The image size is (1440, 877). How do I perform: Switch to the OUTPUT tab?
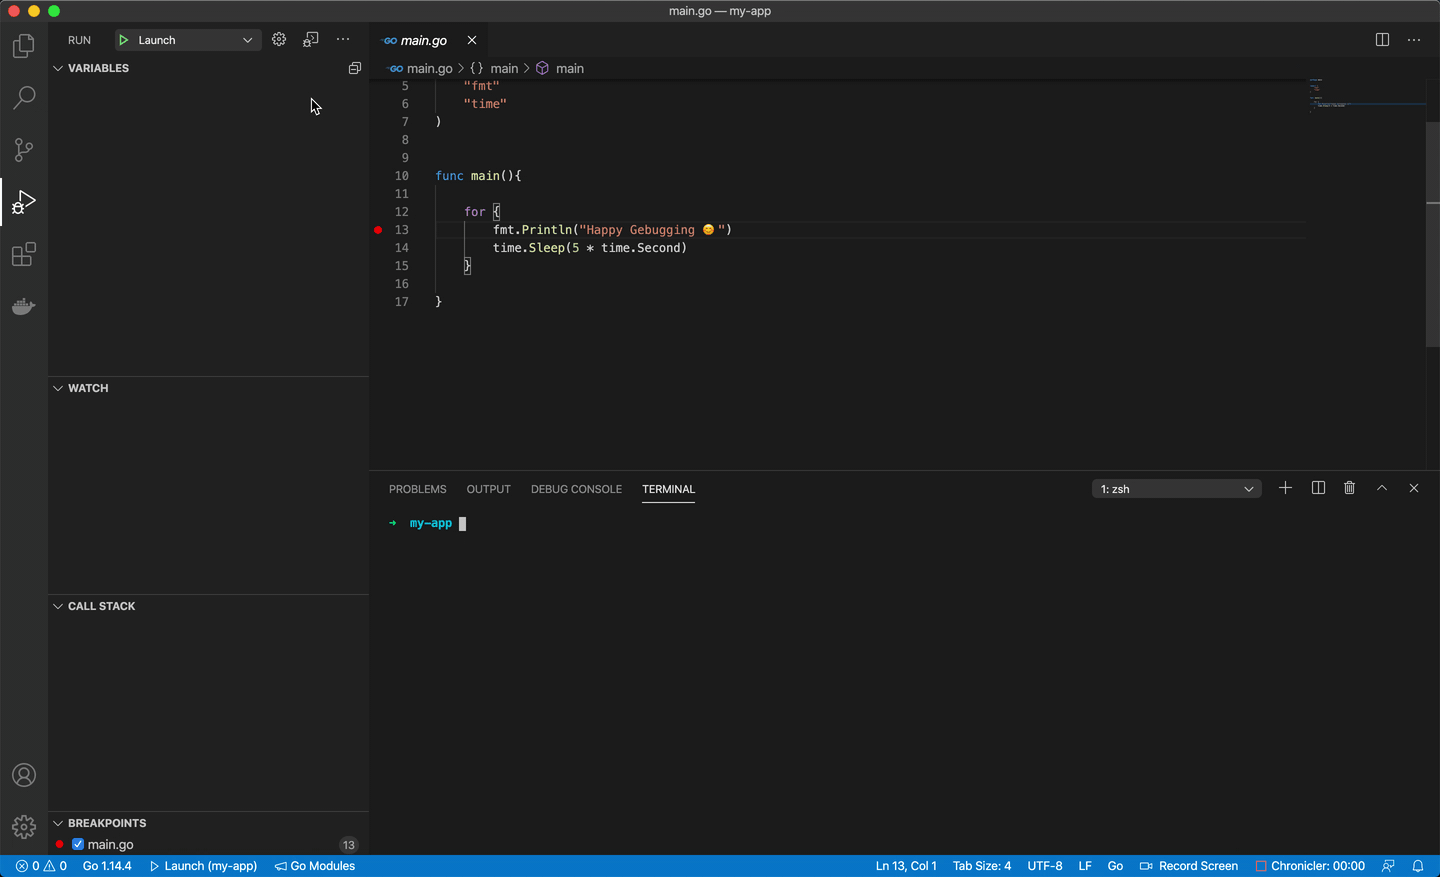488,489
